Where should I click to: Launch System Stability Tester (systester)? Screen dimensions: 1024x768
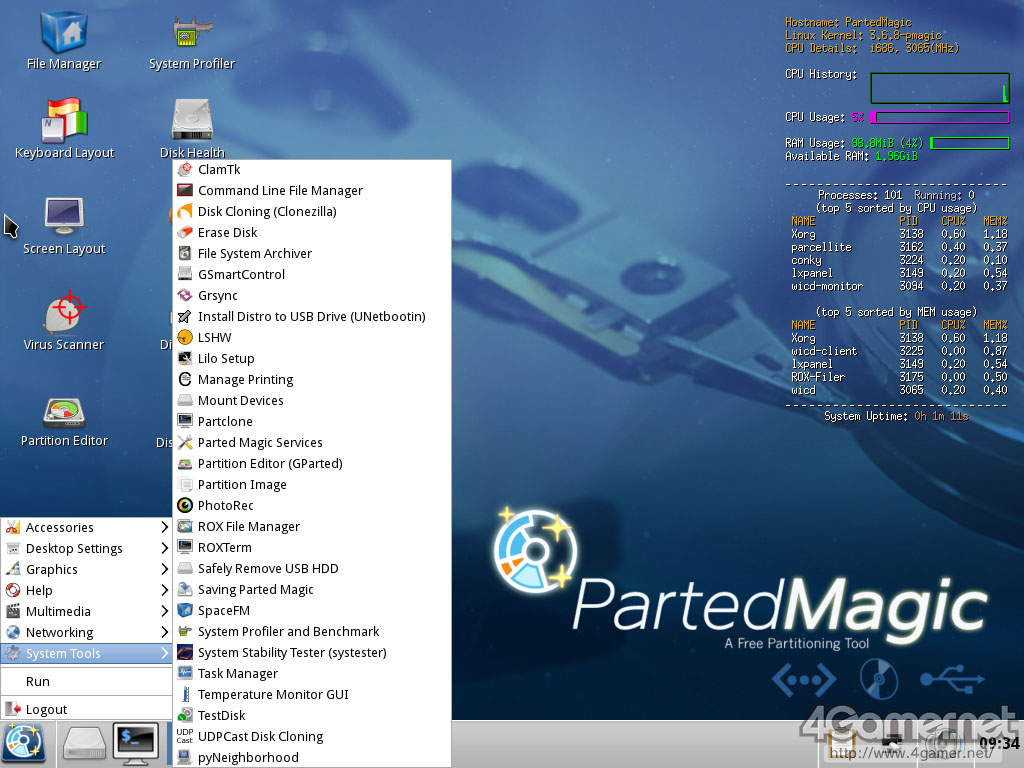[x=312, y=652]
